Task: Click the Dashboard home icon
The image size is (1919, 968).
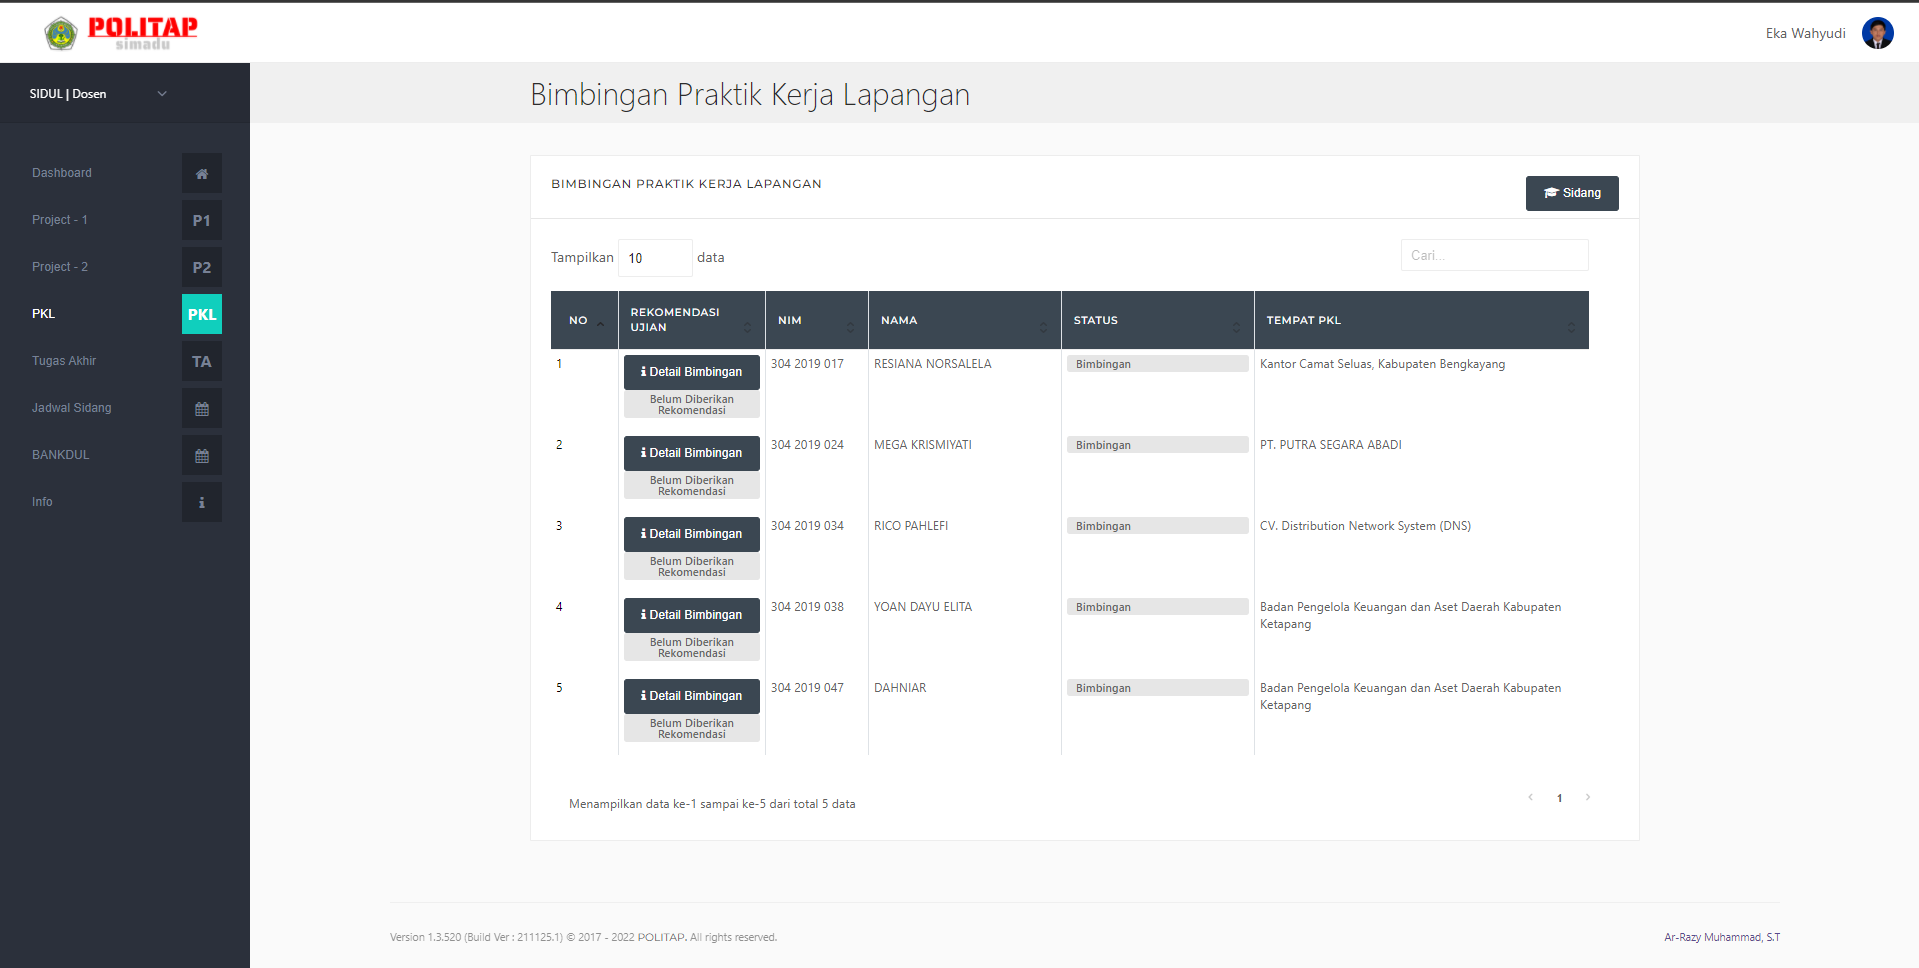Action: (201, 173)
